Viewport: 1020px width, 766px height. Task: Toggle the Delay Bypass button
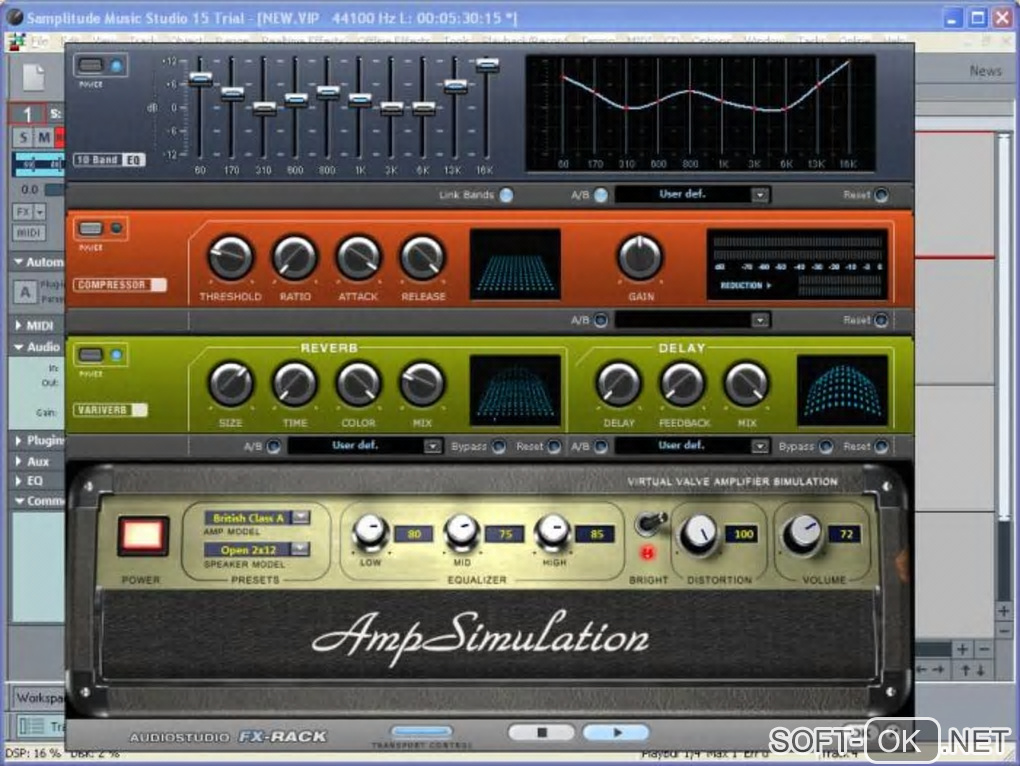coord(826,446)
